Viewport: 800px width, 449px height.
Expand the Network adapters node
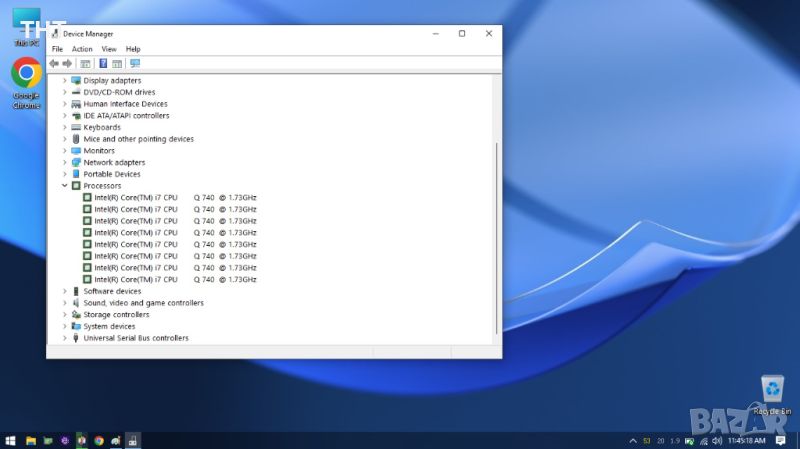pos(65,162)
